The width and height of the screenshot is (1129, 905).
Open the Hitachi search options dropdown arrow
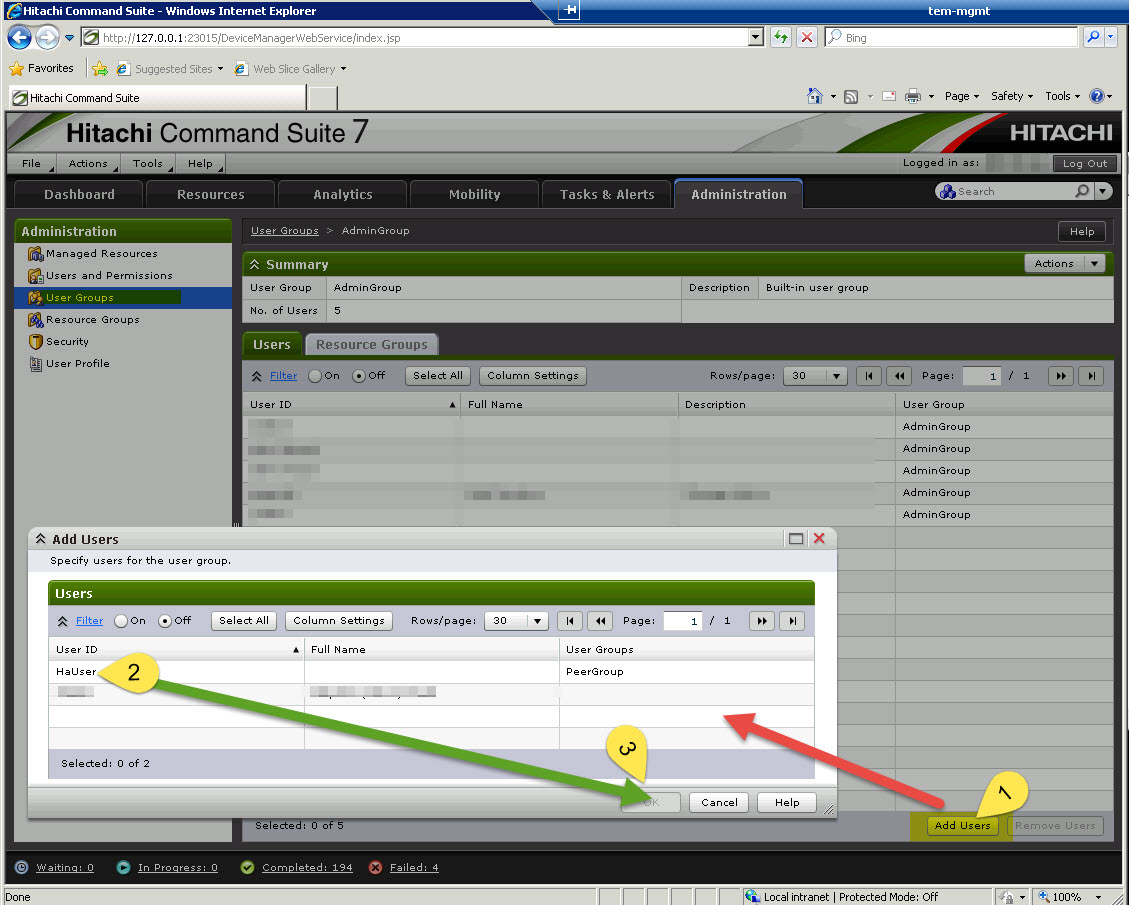1103,191
